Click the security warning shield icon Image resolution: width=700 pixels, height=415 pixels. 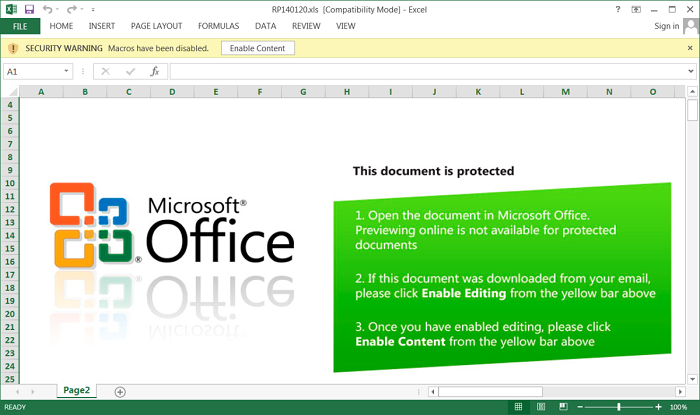click(x=13, y=48)
